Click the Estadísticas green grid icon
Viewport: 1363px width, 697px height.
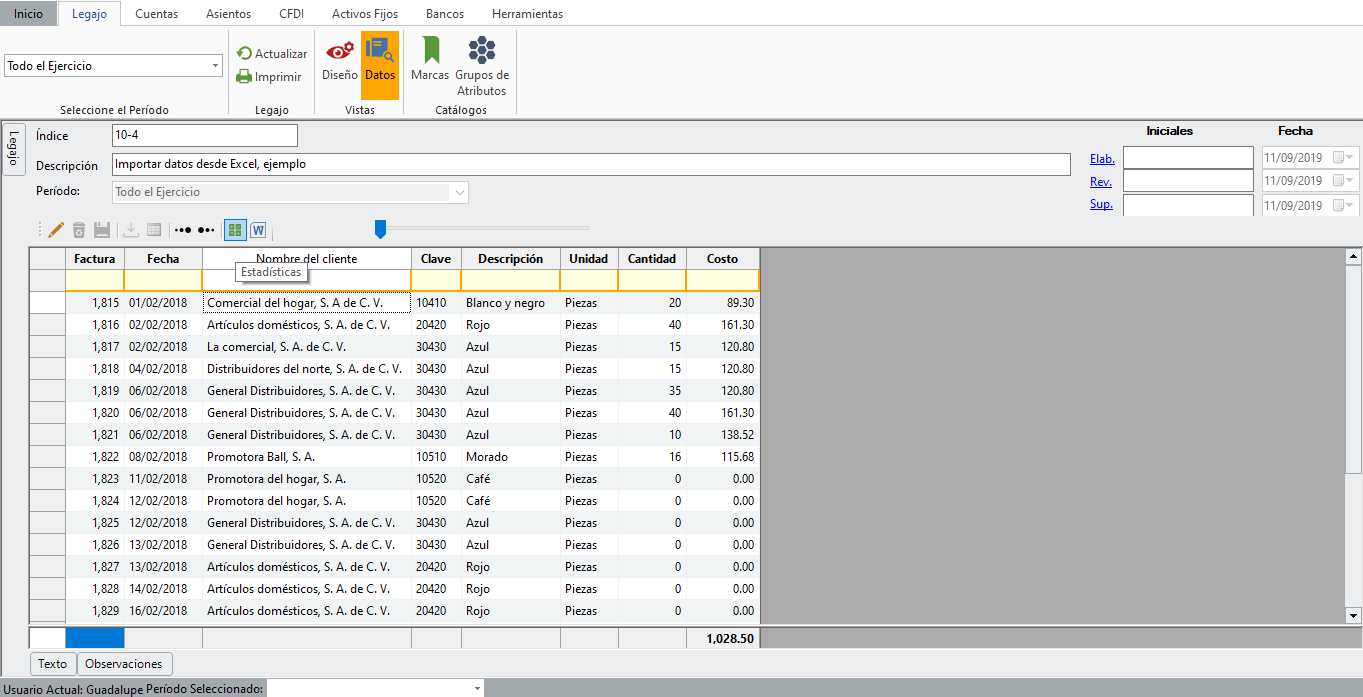tap(235, 230)
